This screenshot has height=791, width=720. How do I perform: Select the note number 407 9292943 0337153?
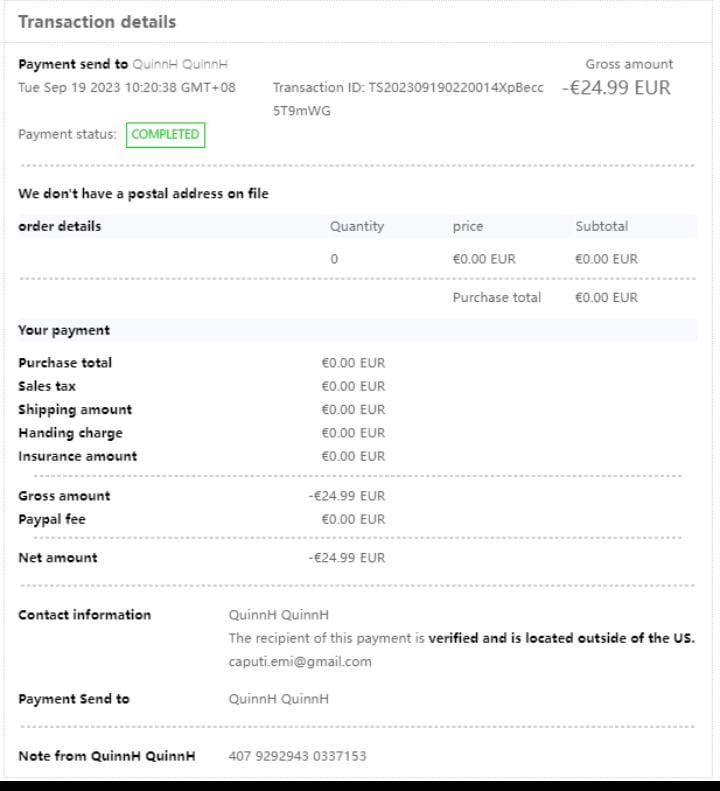point(297,756)
